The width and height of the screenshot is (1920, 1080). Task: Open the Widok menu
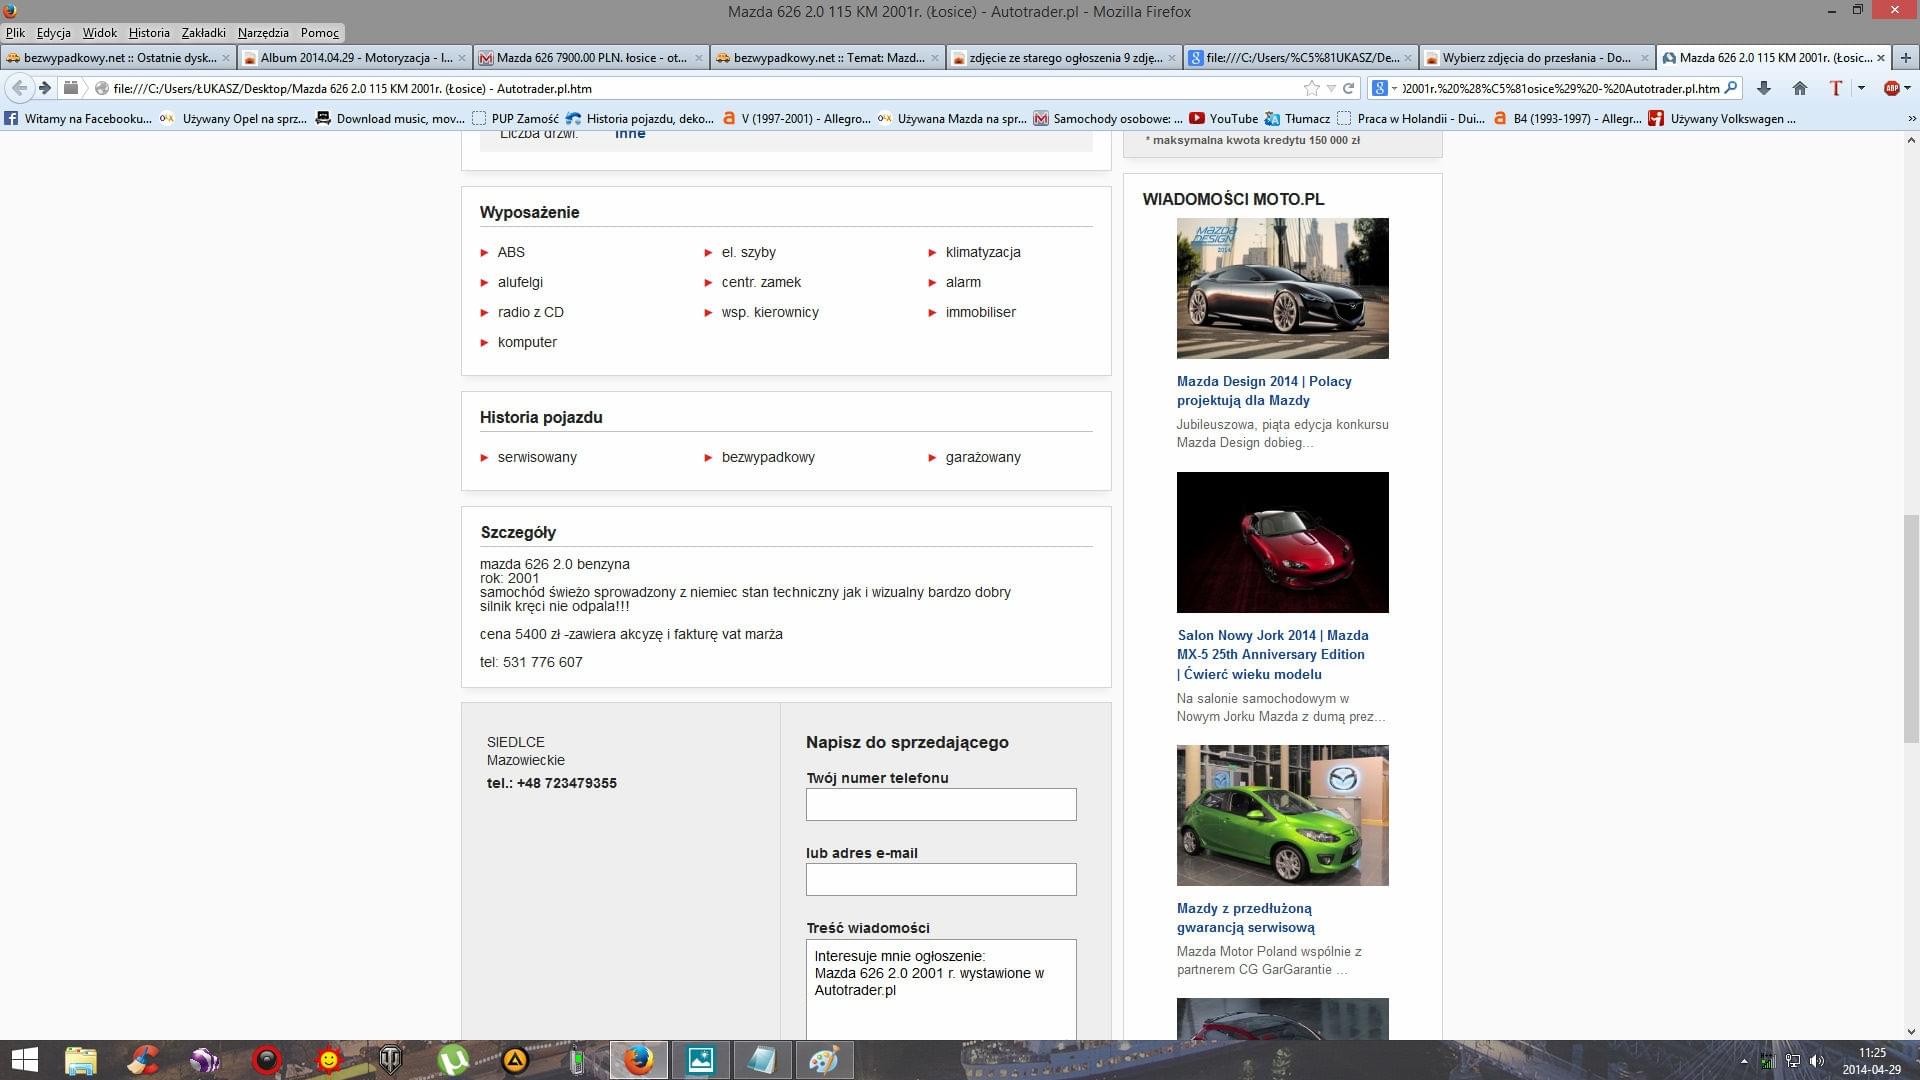tap(99, 33)
